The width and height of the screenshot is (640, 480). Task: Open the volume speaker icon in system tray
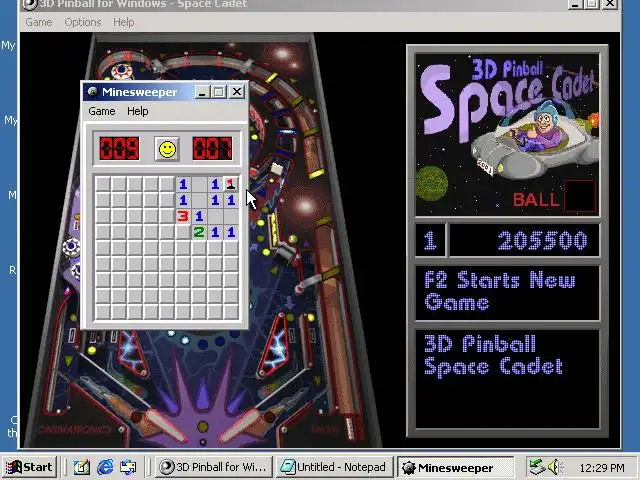pos(554,467)
